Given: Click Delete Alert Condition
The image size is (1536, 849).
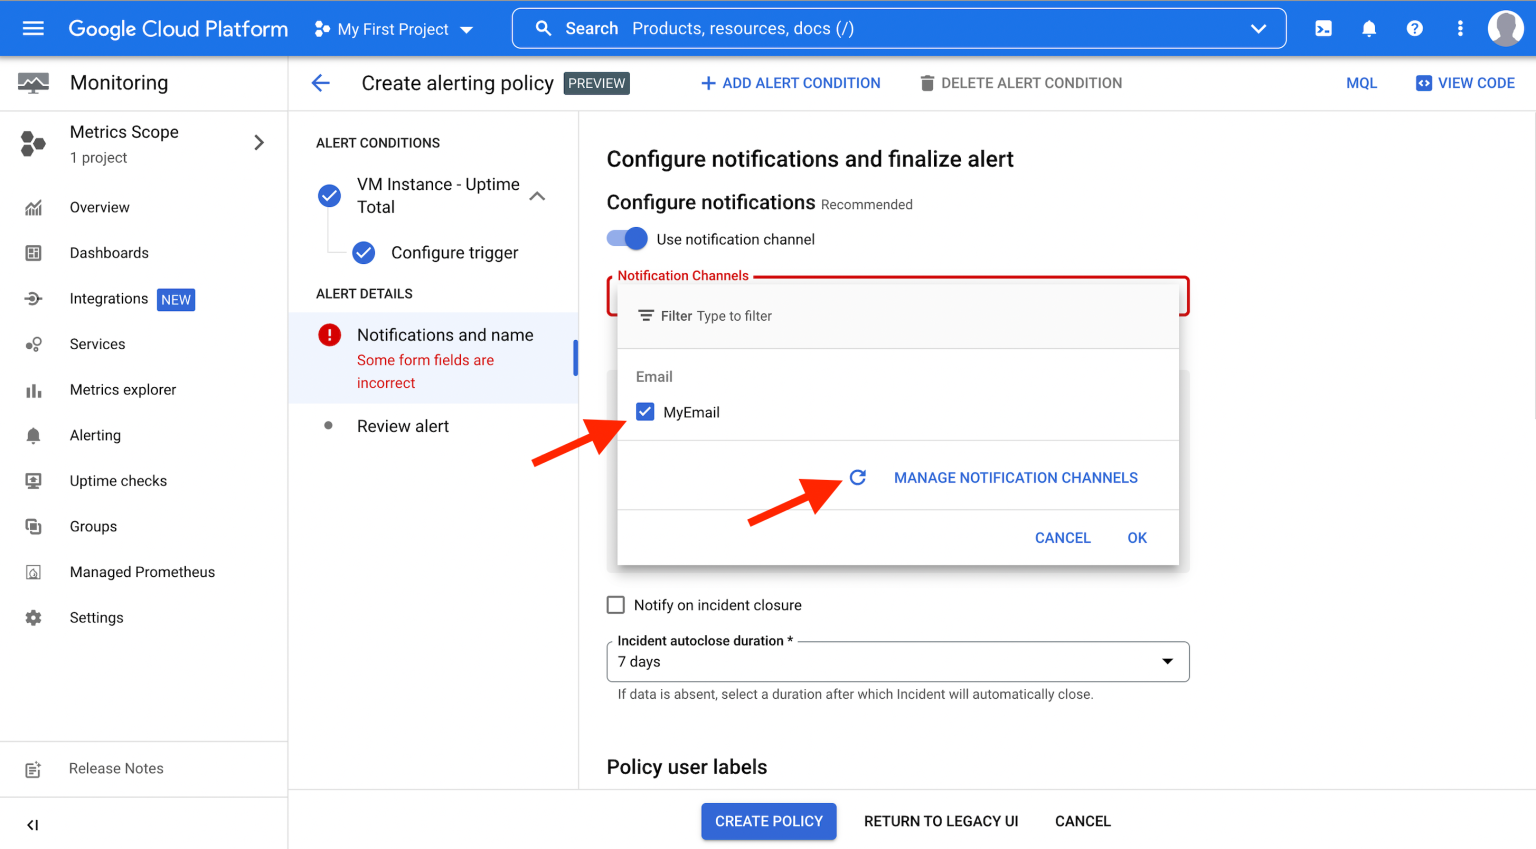Looking at the screenshot, I should (x=1020, y=83).
